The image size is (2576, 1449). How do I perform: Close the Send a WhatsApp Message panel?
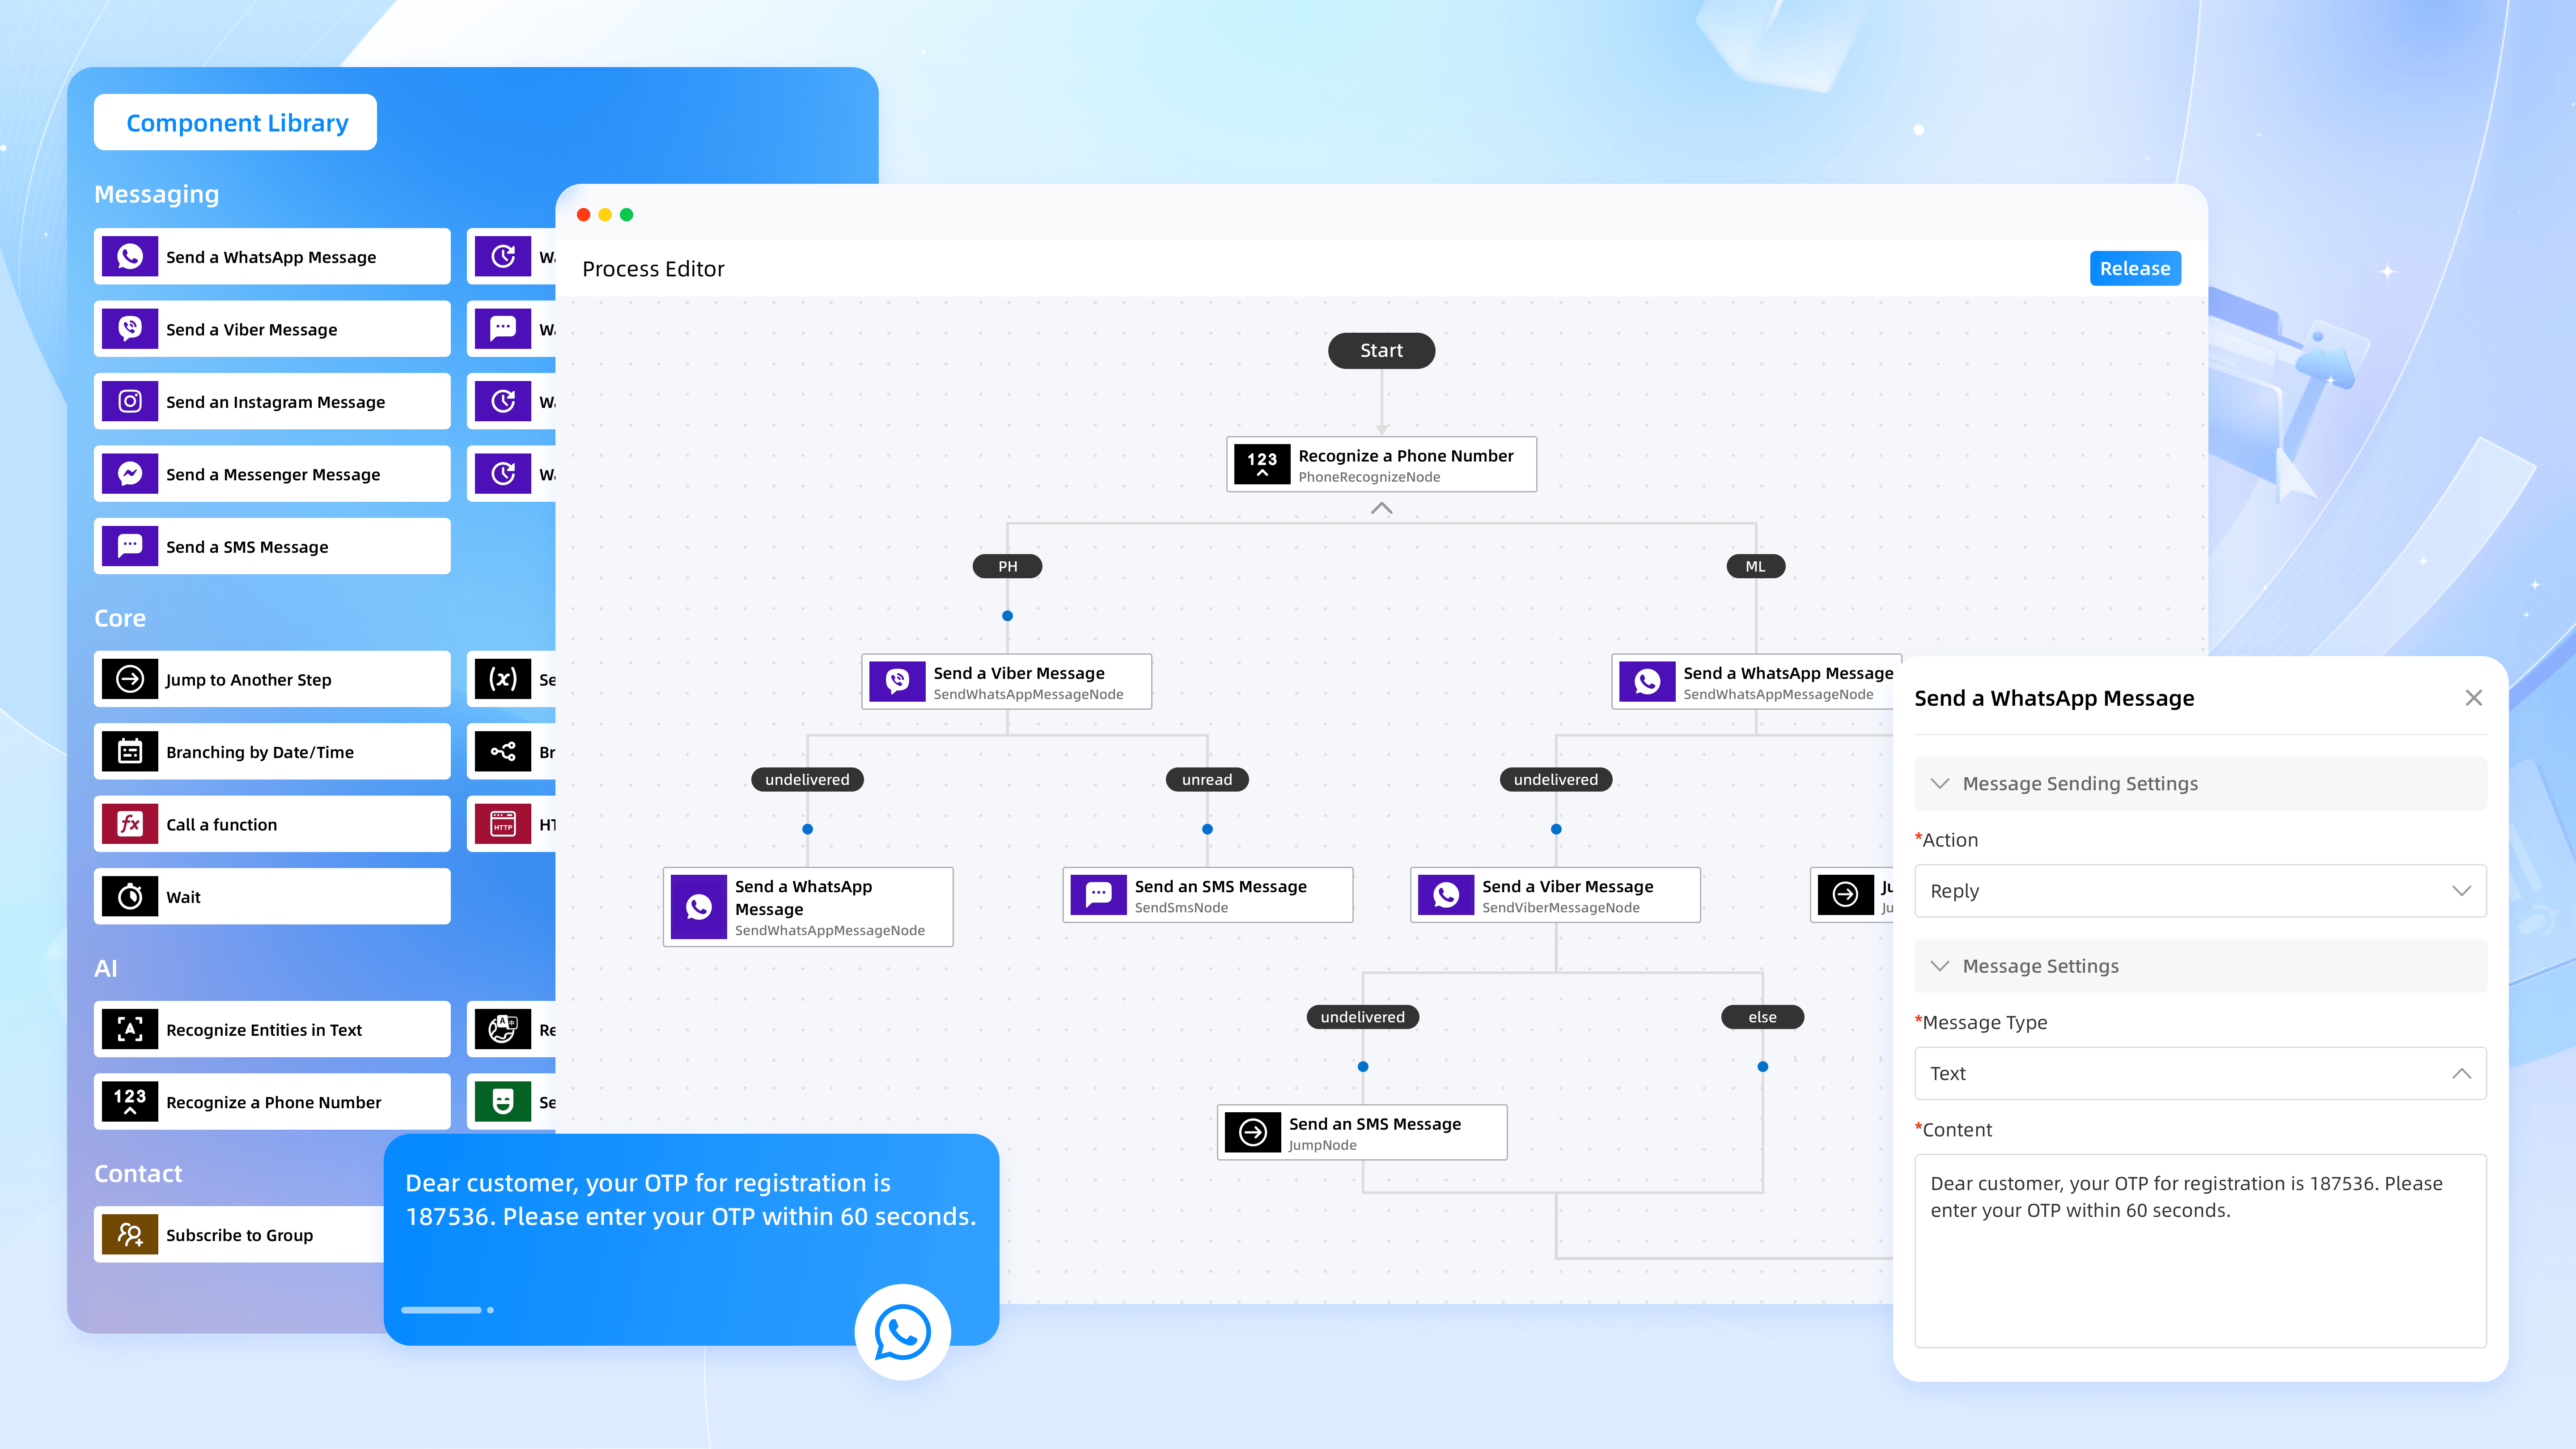(x=2474, y=698)
